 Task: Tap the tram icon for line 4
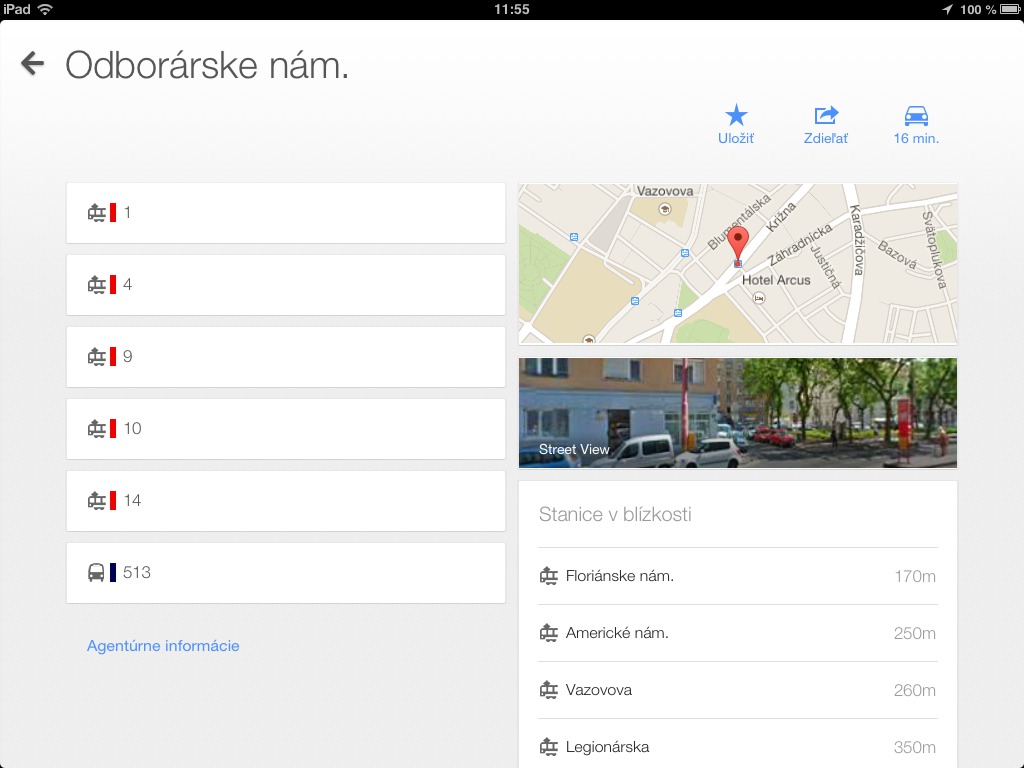(97, 285)
